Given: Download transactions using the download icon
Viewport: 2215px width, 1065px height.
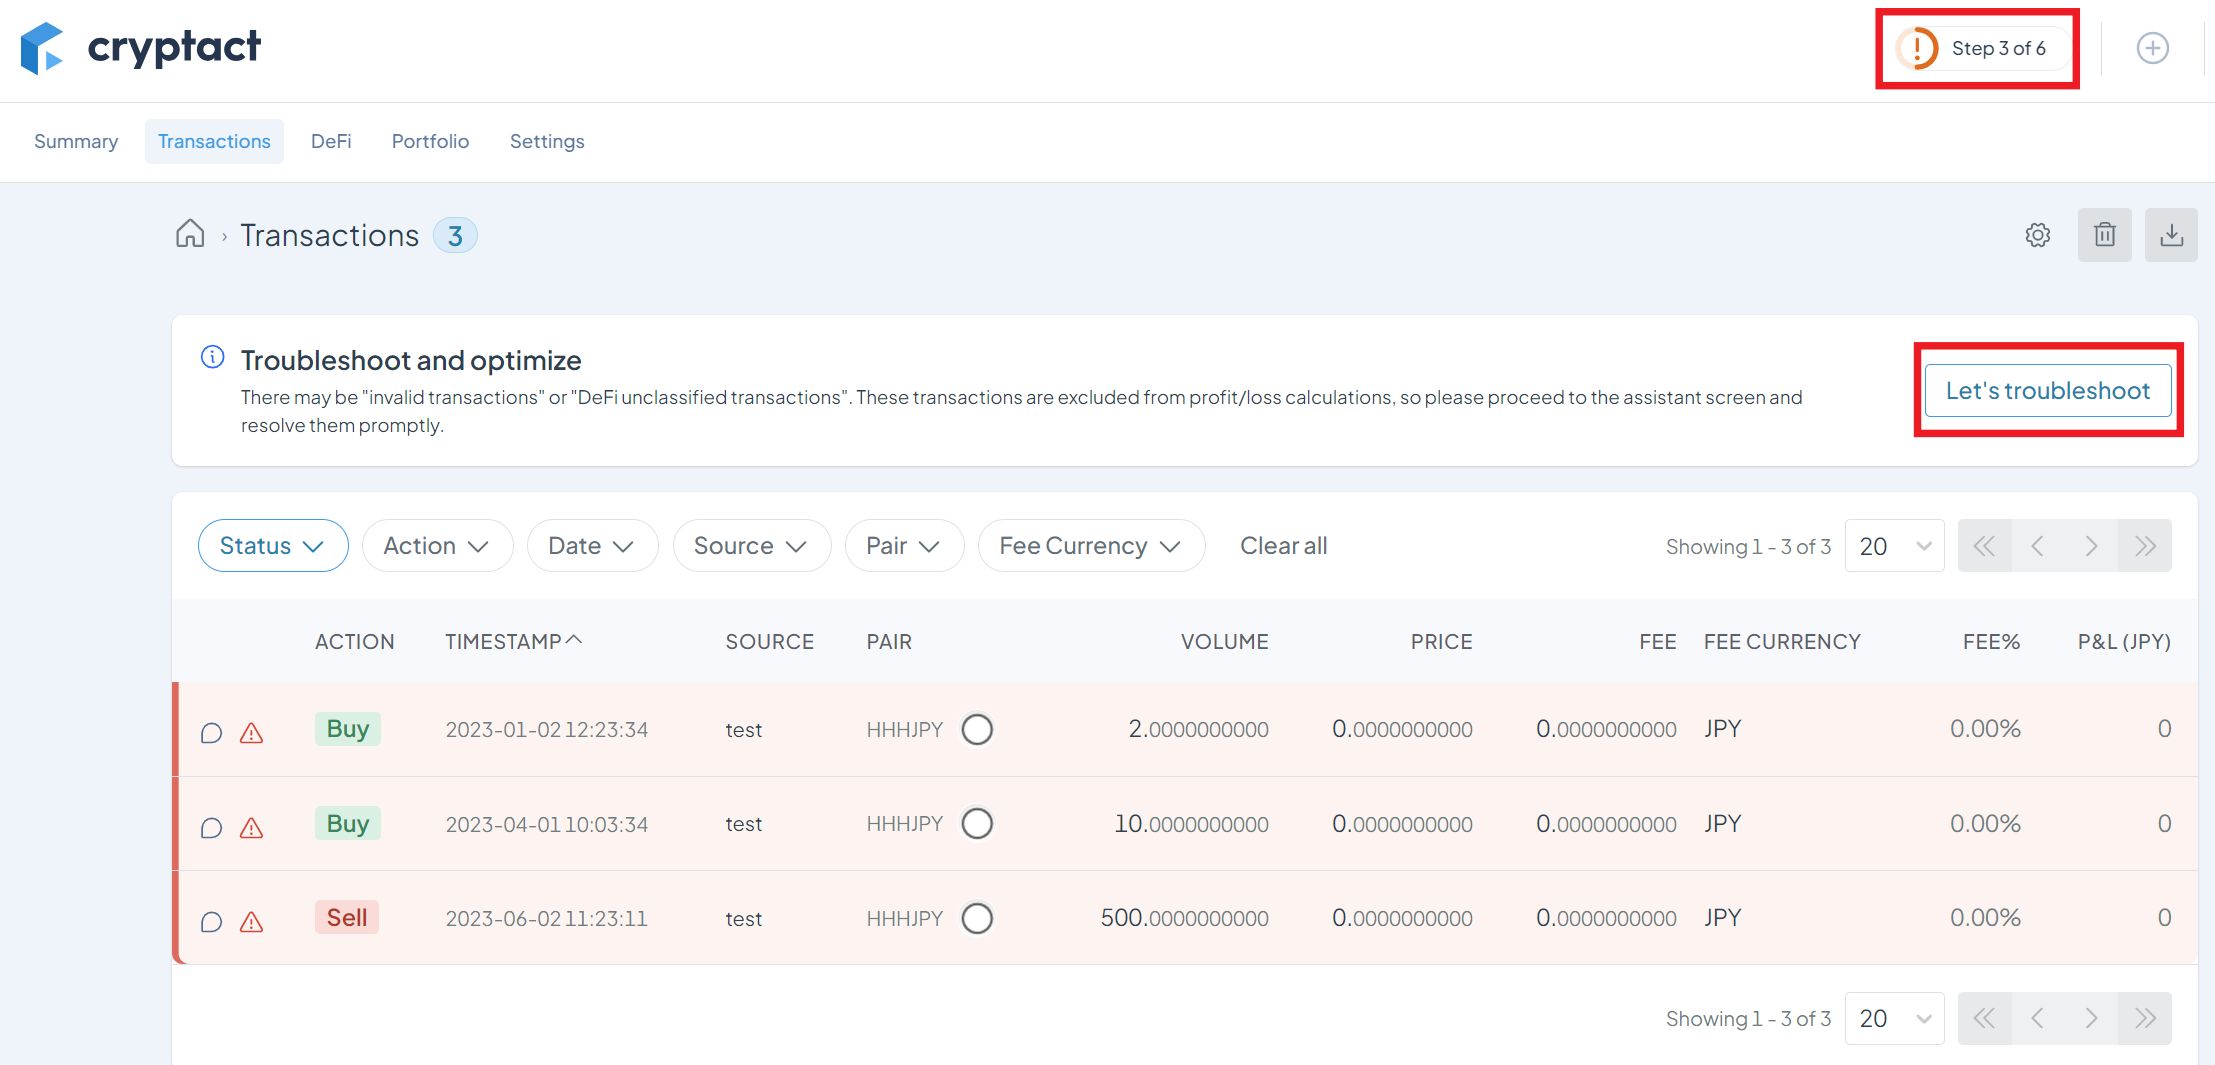Looking at the screenshot, I should pyautogui.click(x=2171, y=234).
